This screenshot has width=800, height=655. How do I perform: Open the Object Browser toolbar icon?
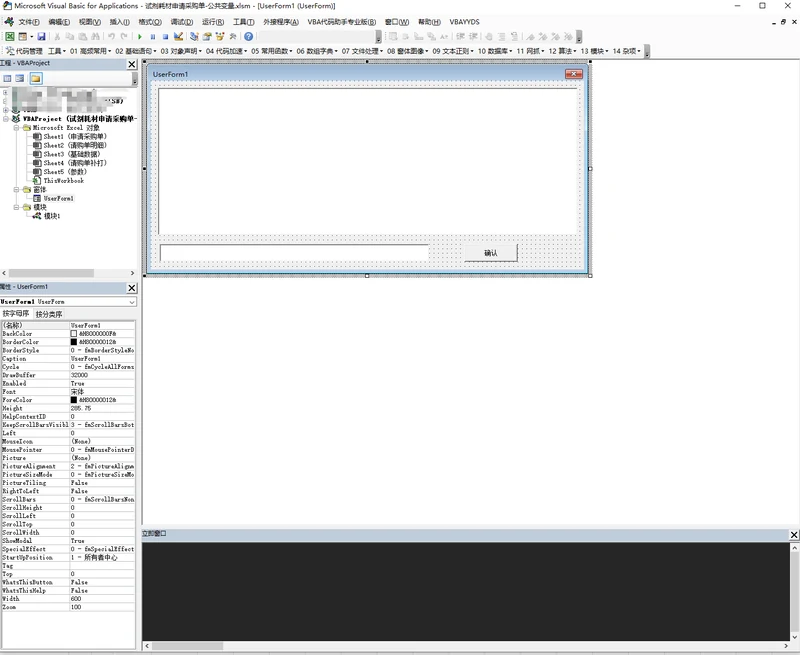click(220, 36)
